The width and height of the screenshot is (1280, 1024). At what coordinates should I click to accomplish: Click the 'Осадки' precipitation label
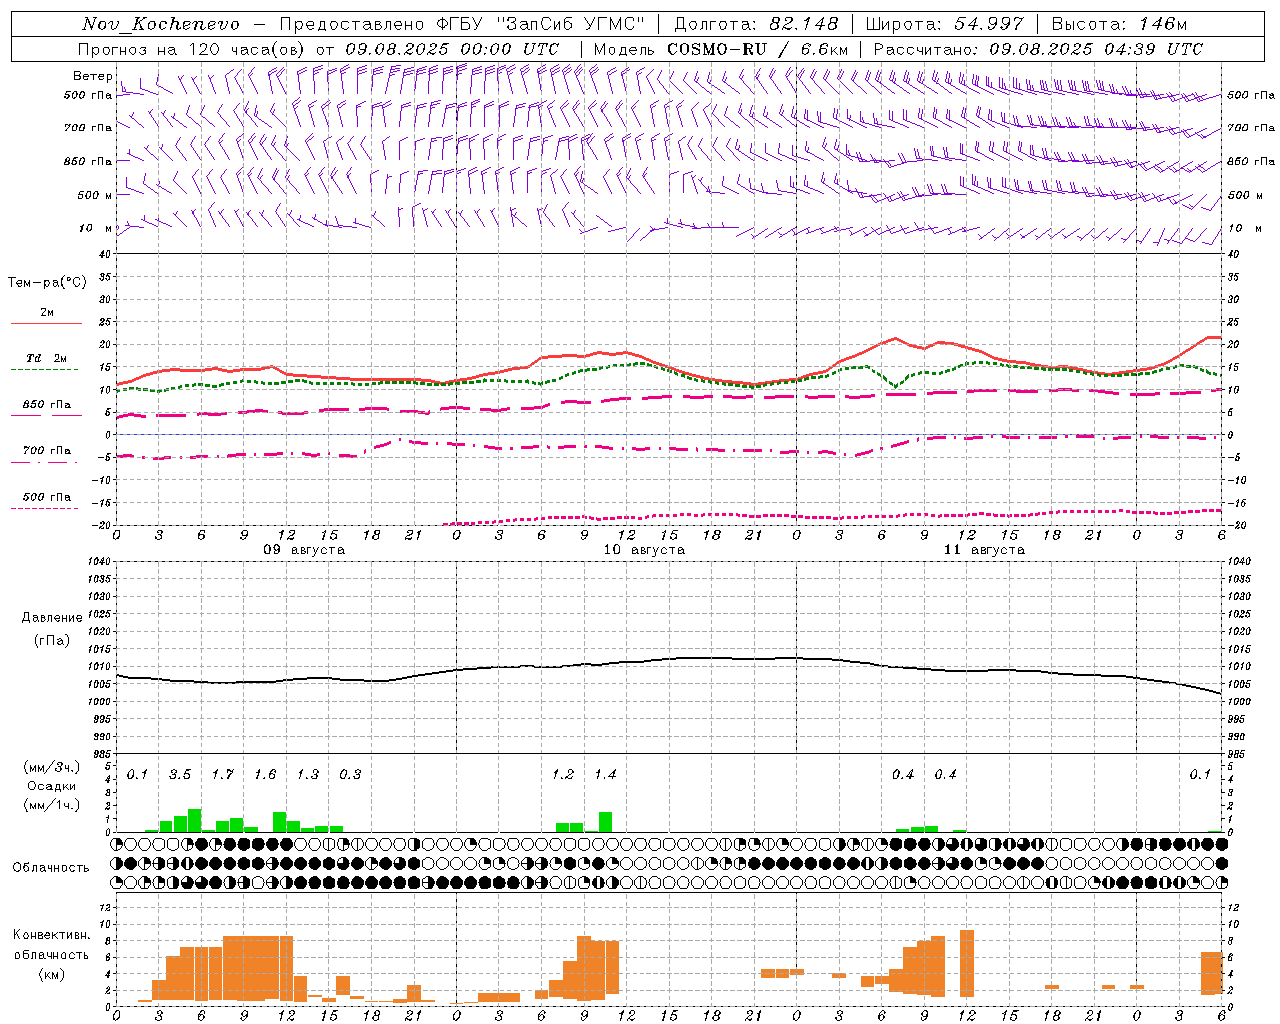point(52,786)
